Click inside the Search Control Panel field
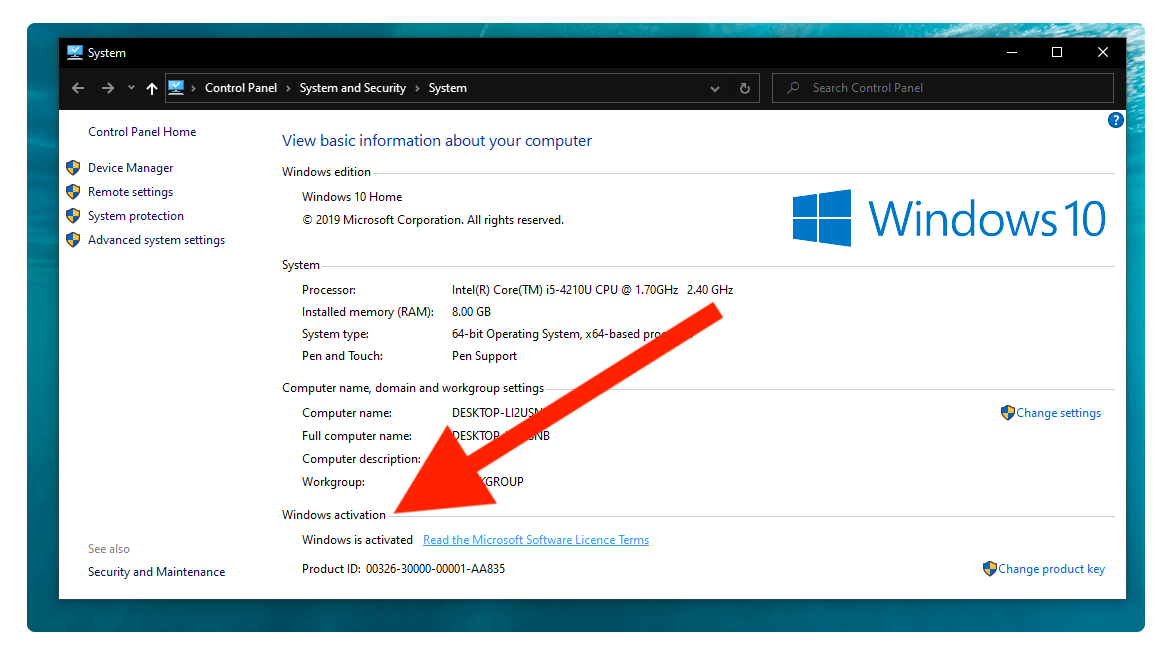The image size is (1172, 654). point(900,87)
